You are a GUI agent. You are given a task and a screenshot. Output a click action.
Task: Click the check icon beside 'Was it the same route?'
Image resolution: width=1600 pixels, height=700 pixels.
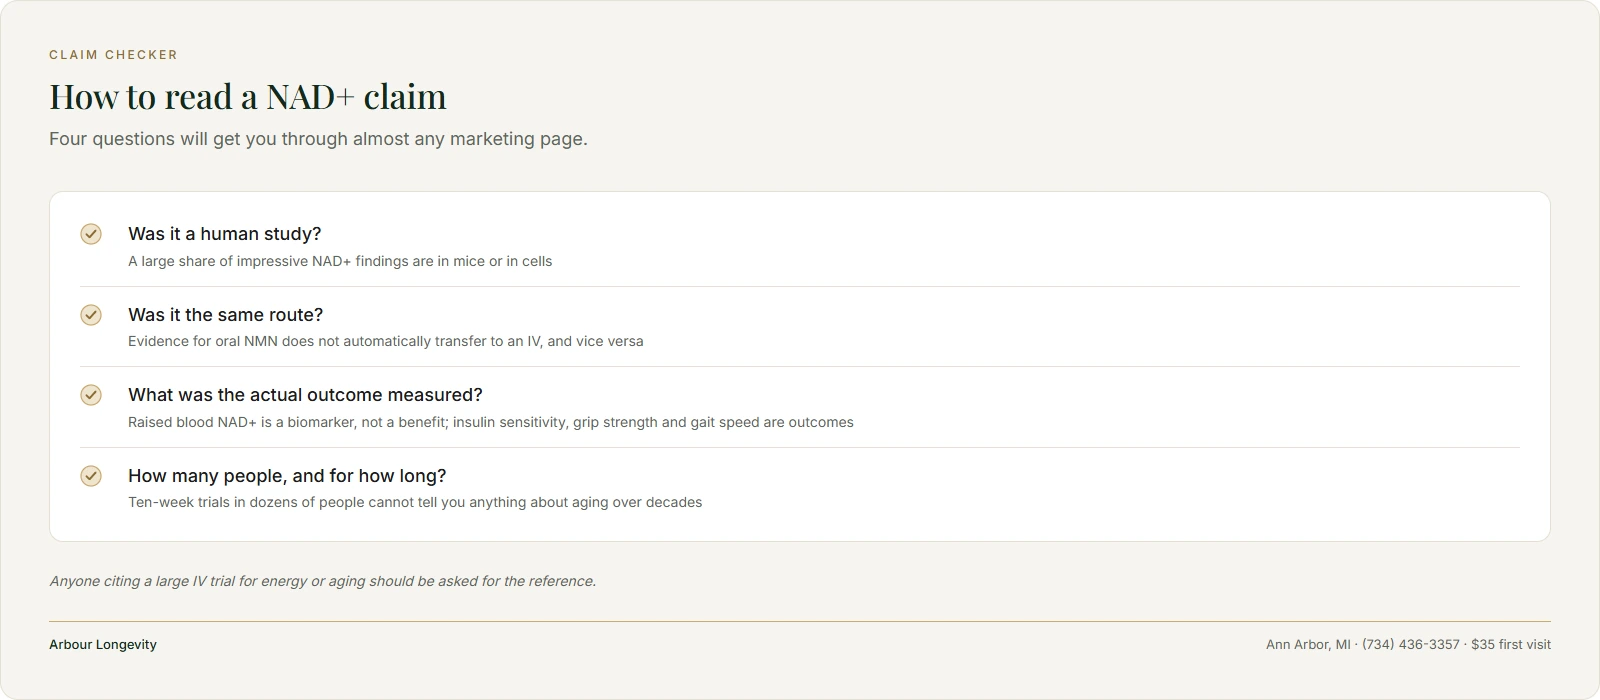[x=91, y=315]
